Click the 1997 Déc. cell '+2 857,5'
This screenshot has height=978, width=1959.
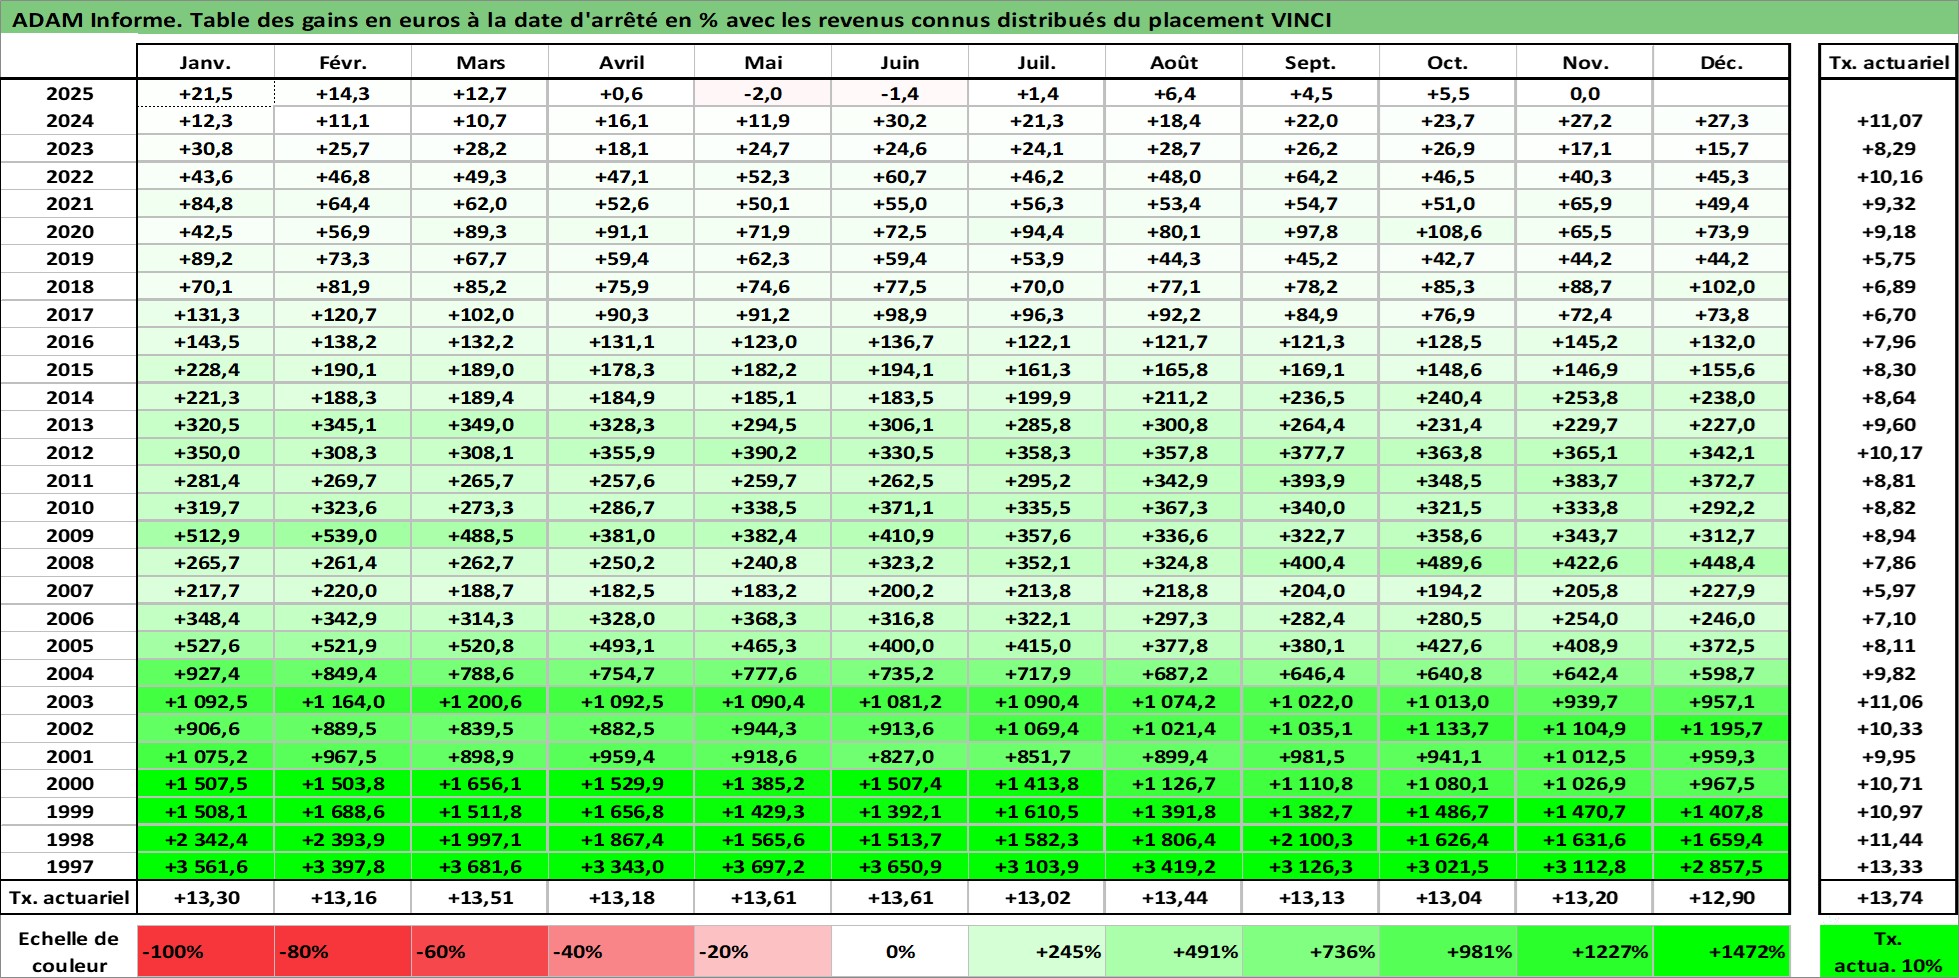(1721, 866)
